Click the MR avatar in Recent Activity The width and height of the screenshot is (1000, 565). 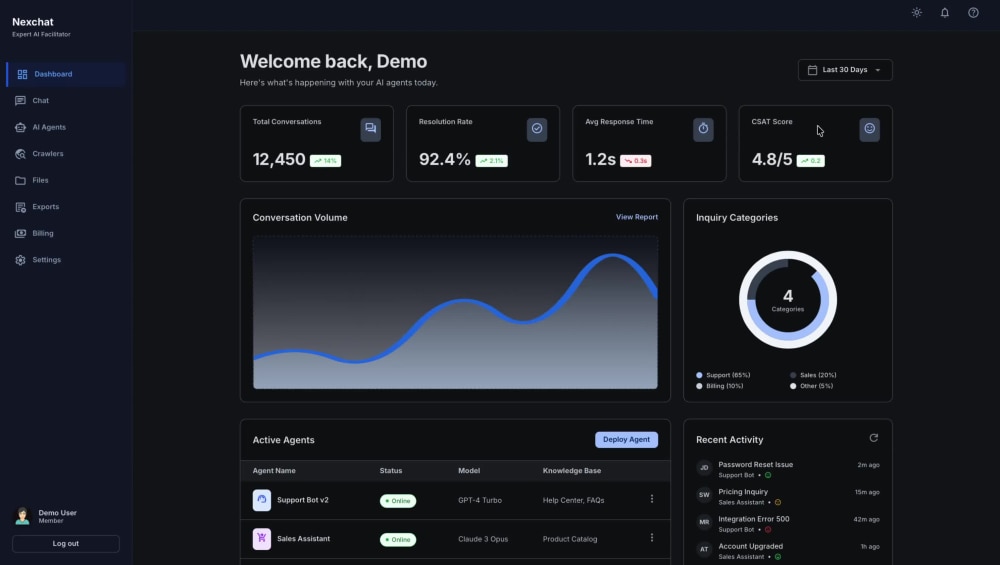(x=704, y=522)
